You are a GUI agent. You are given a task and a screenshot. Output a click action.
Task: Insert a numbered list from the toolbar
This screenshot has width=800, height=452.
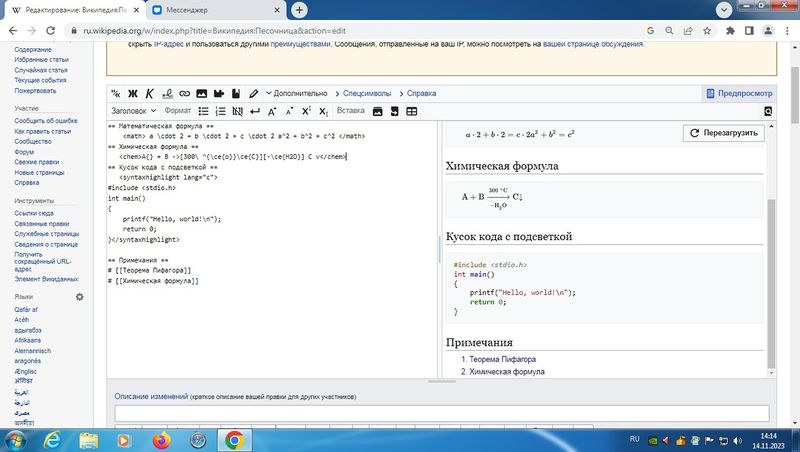(220, 111)
